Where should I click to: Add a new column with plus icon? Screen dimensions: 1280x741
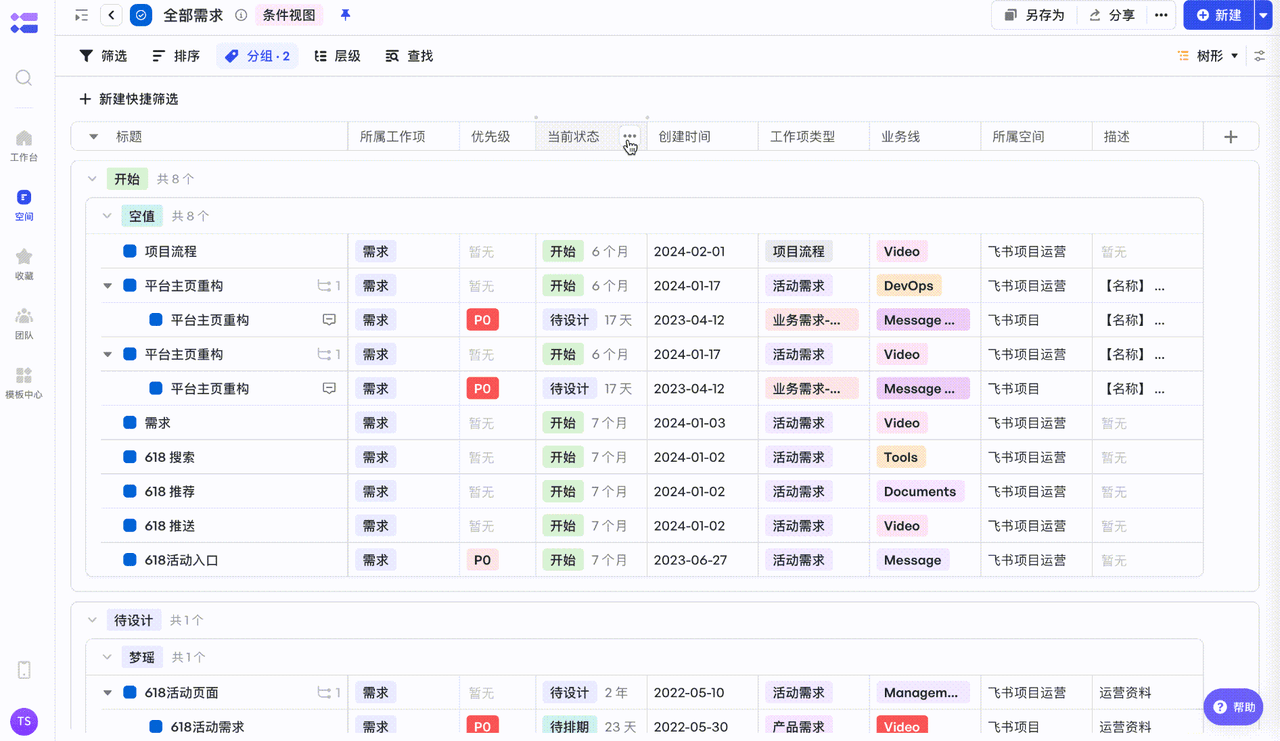[x=1231, y=137]
